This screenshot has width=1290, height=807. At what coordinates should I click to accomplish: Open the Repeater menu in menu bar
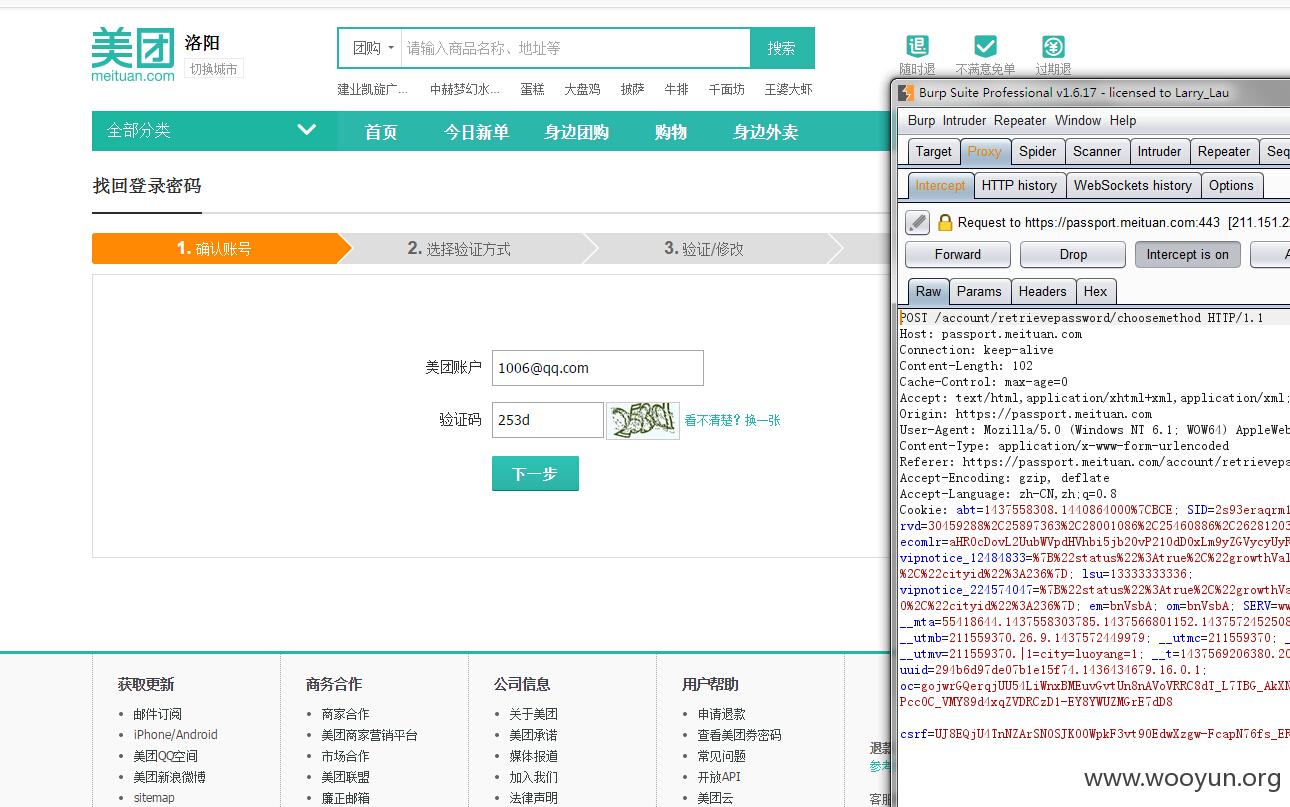[x=1020, y=120]
